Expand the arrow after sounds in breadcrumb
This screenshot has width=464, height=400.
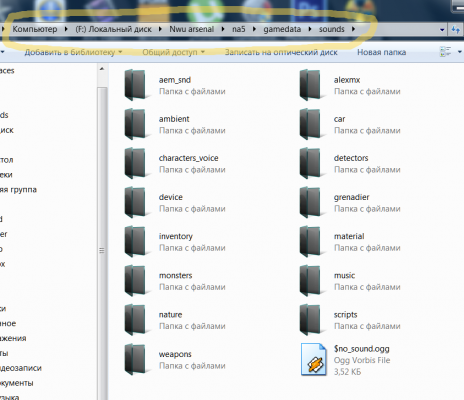tap(353, 29)
